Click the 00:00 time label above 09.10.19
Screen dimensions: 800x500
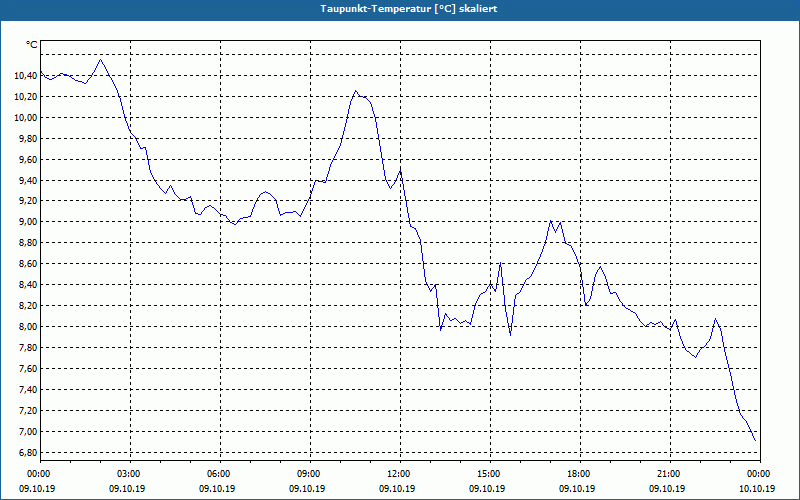pos(40,474)
